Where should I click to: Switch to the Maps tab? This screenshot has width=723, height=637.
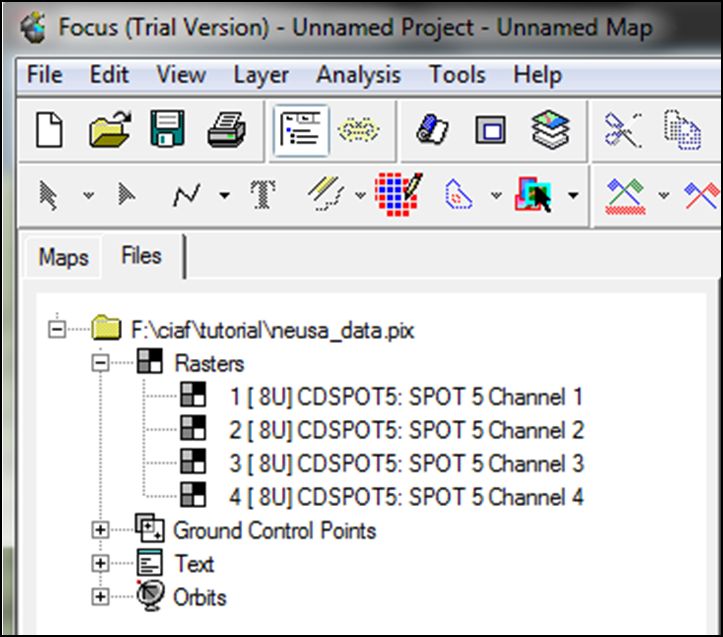63,257
